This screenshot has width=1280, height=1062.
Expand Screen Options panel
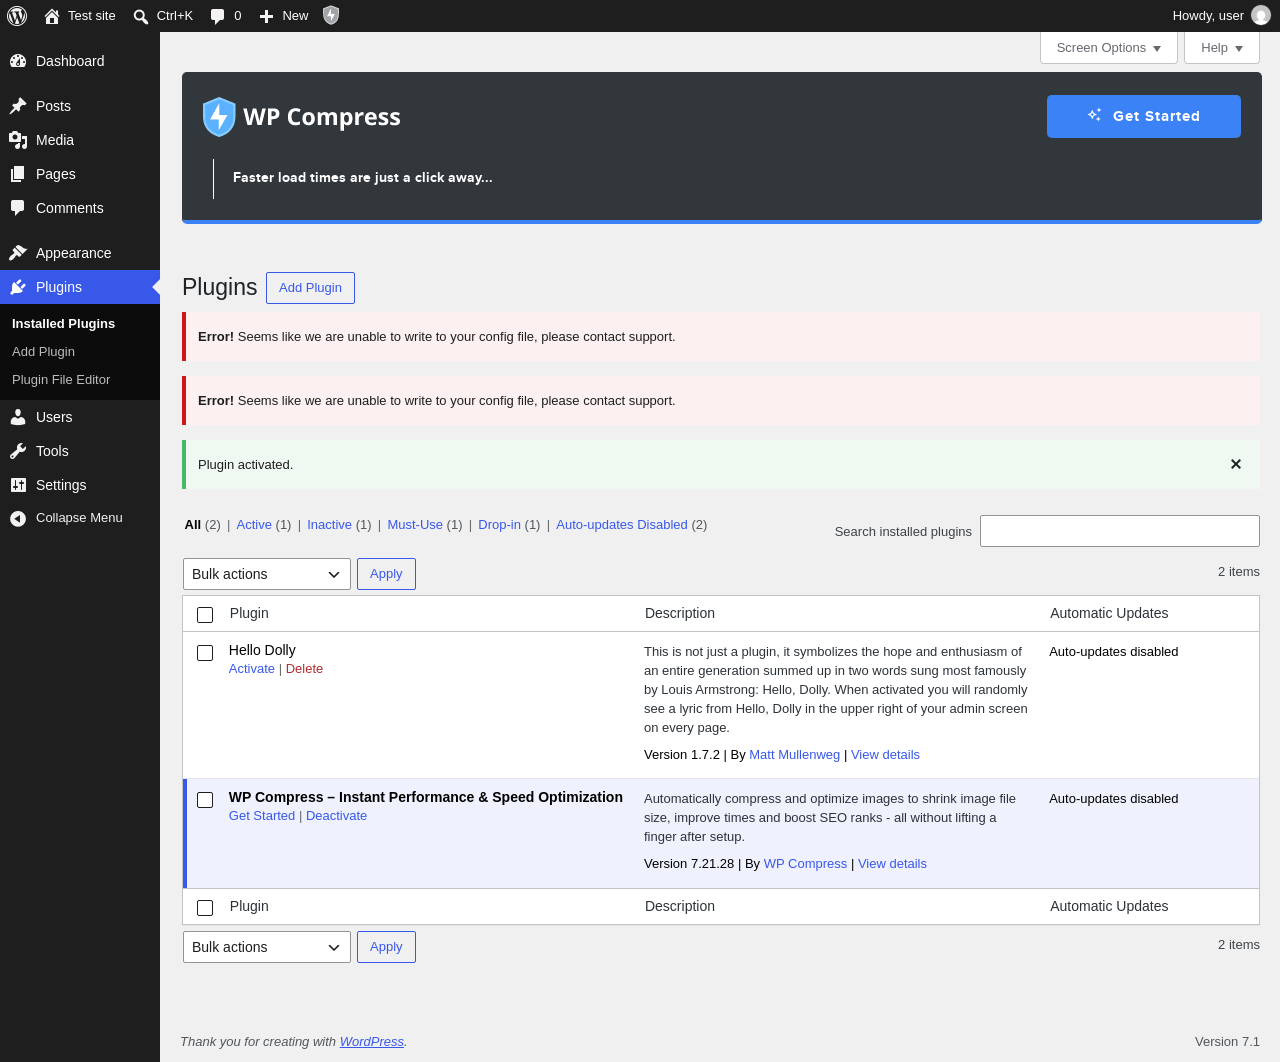point(1109,48)
